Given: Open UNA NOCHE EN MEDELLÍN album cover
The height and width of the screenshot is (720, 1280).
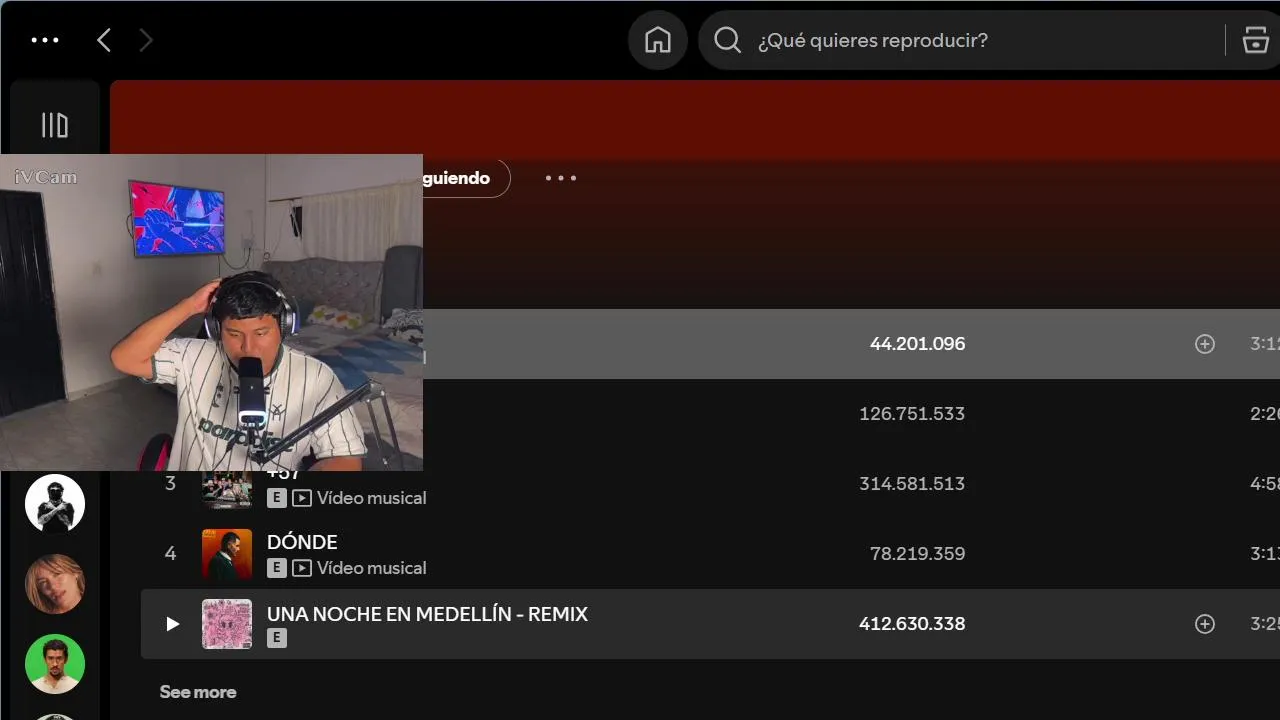Looking at the screenshot, I should 227,624.
